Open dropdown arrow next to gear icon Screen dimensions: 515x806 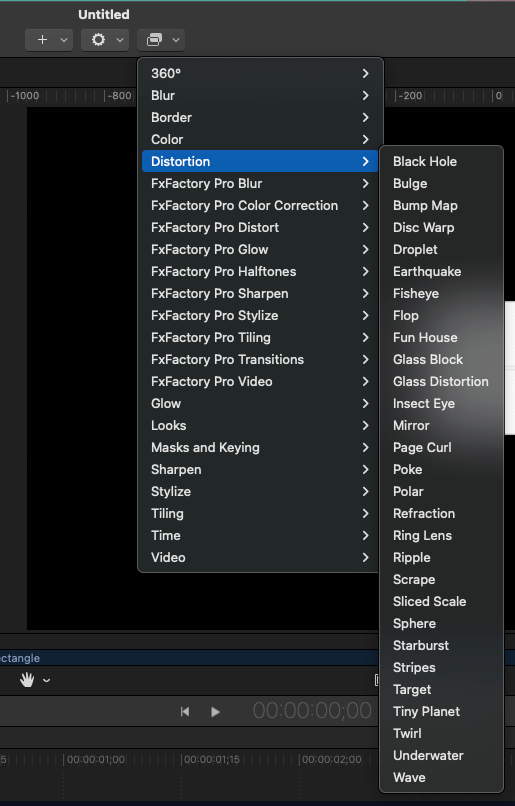pos(120,40)
